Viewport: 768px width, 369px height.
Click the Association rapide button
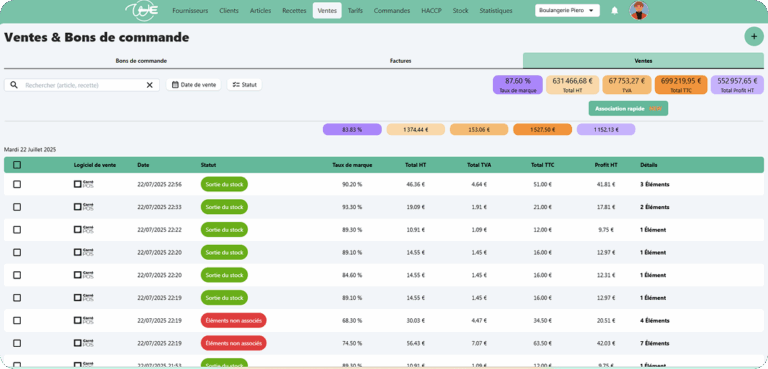pyautogui.click(x=628, y=108)
